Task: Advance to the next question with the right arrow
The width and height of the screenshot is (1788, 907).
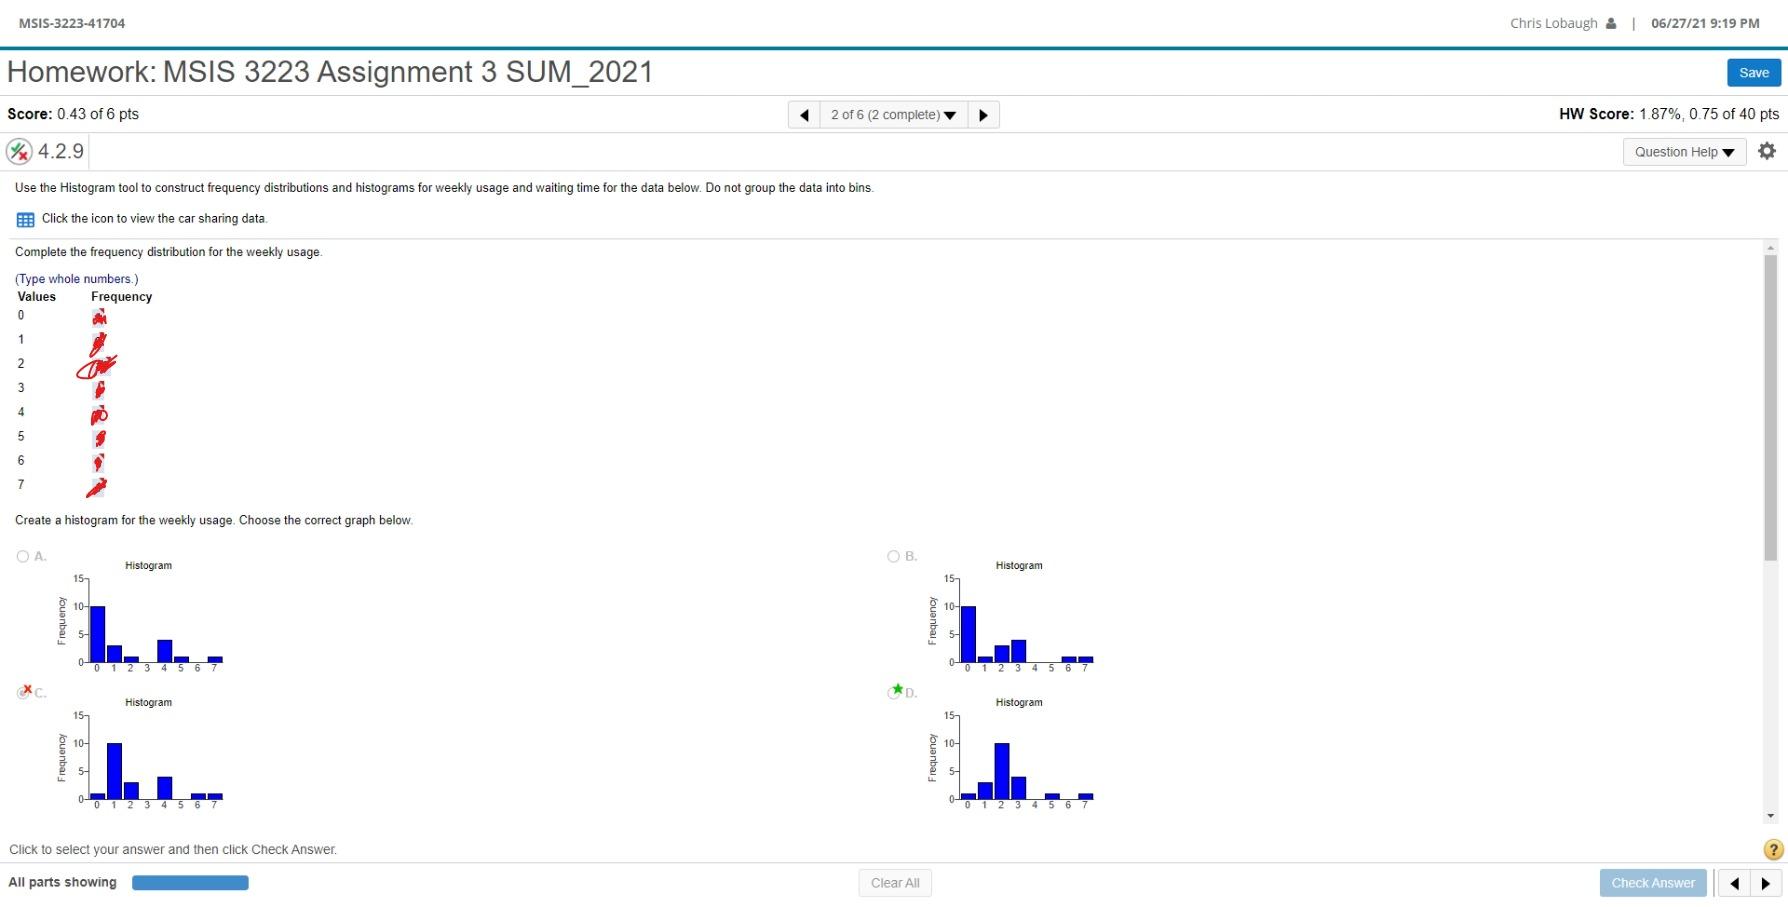Action: click(x=983, y=115)
